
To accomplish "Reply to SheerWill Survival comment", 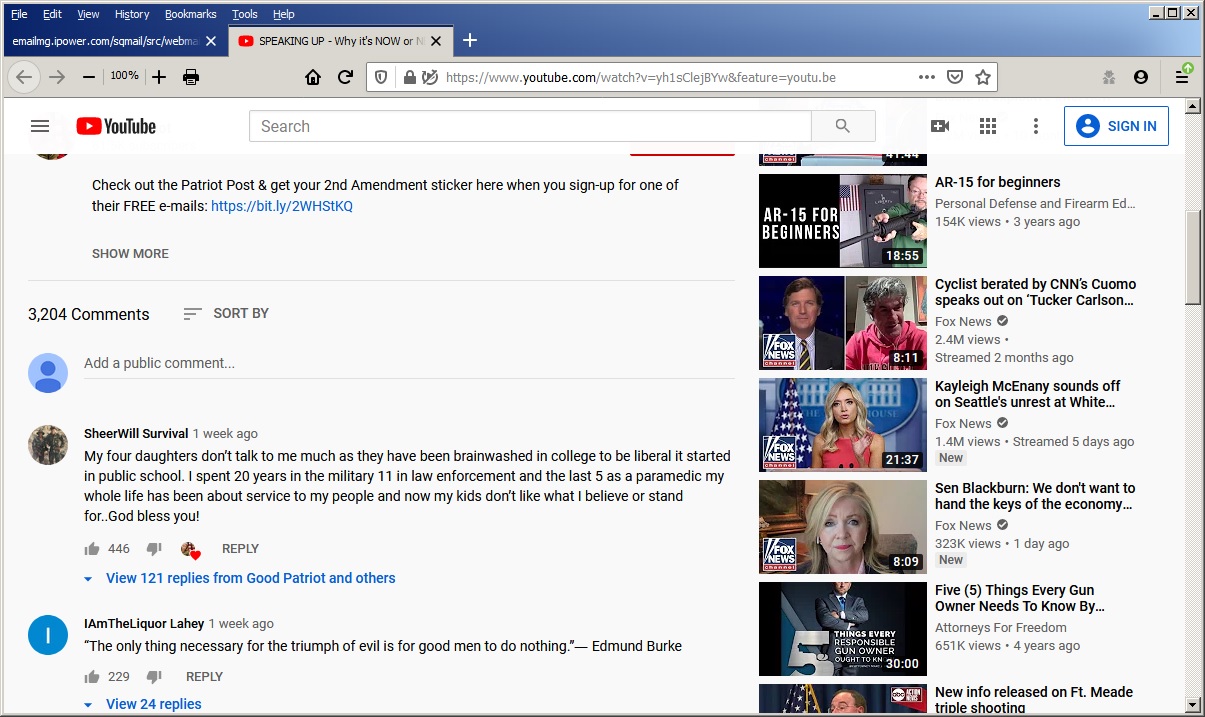I will pos(240,549).
